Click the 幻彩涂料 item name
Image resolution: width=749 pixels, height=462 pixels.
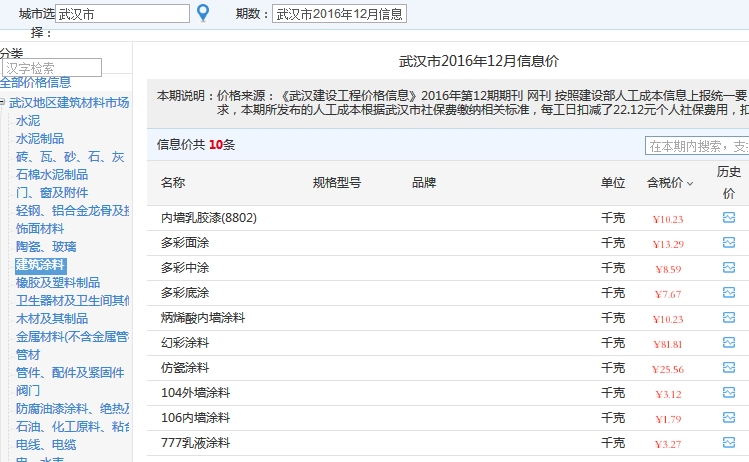point(185,343)
